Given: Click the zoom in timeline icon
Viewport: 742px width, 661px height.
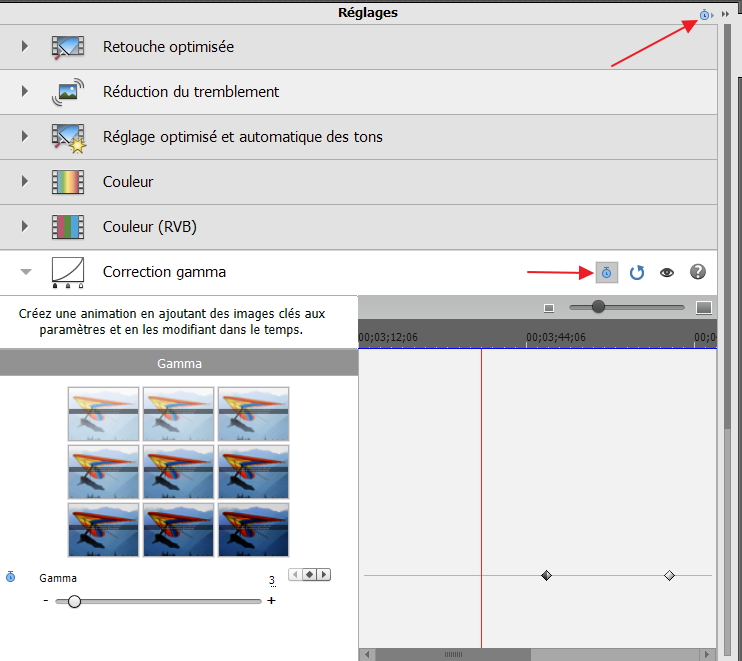Looking at the screenshot, I should pos(704,308).
